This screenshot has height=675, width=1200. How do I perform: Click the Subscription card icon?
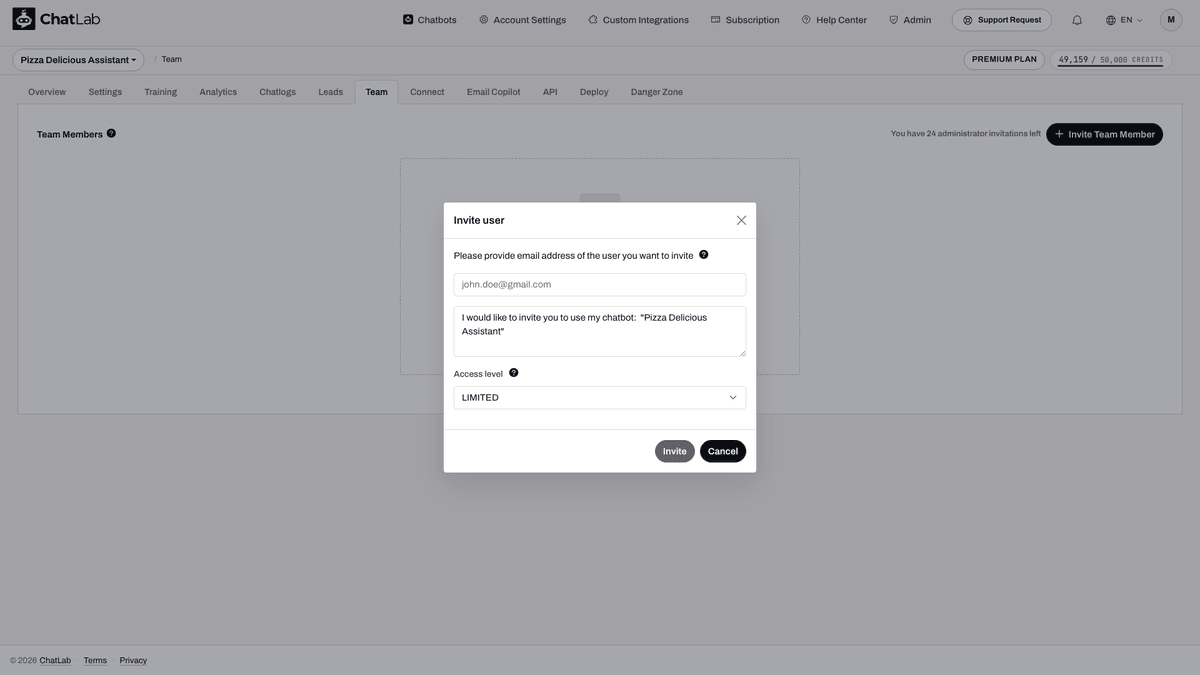pos(716,19)
